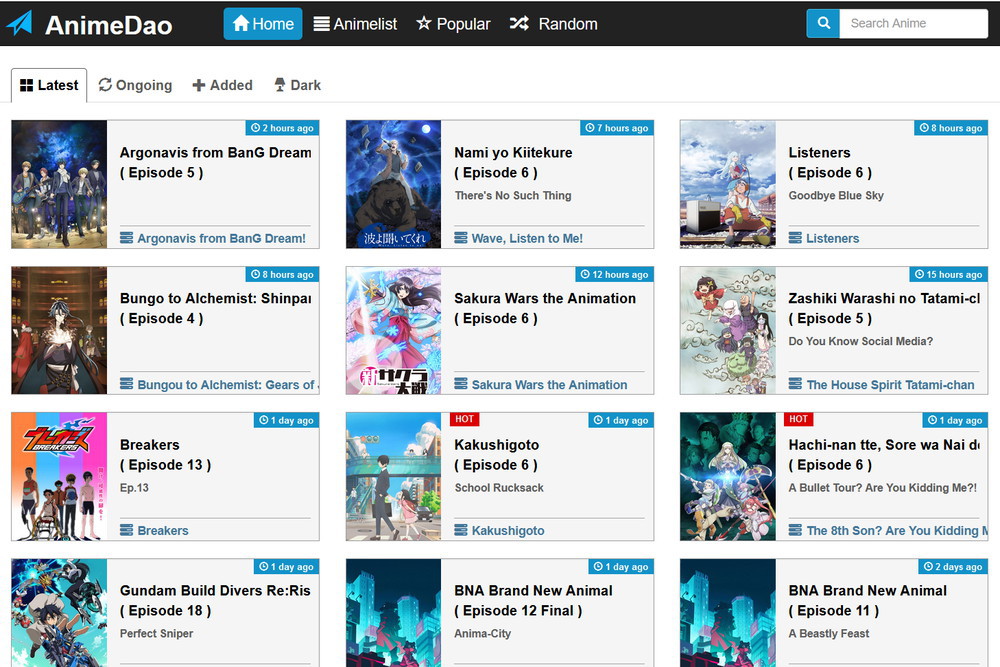Click the blue search magnifier button

pyautogui.click(x=823, y=24)
